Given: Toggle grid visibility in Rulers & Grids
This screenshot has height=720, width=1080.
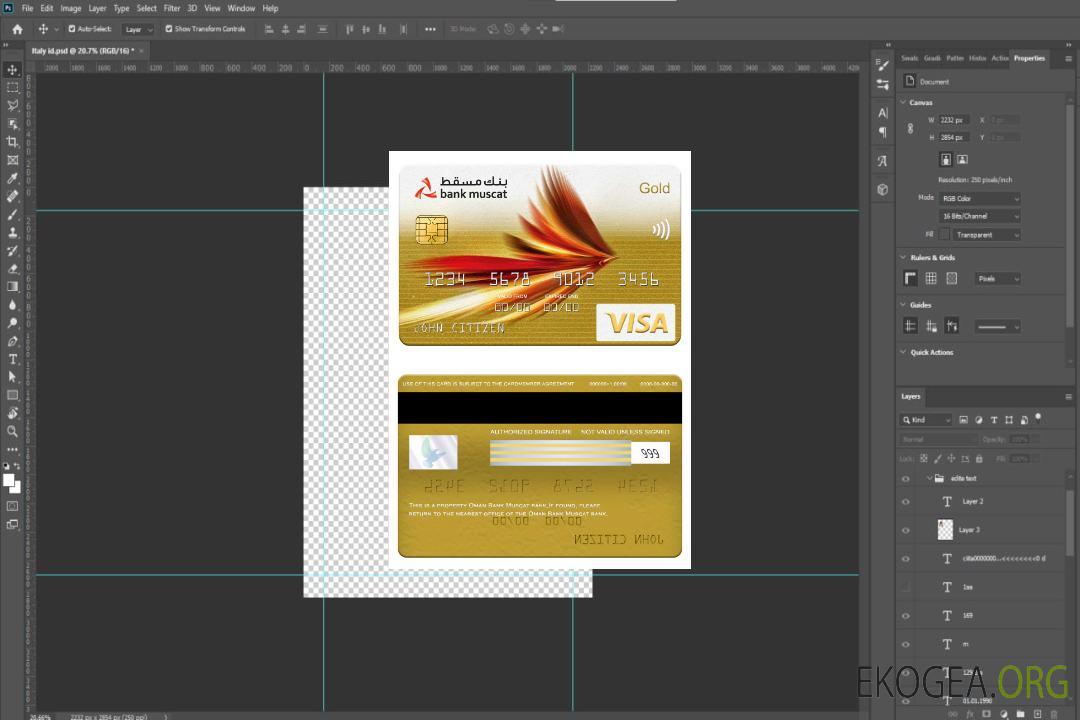Looking at the screenshot, I should pos(931,278).
